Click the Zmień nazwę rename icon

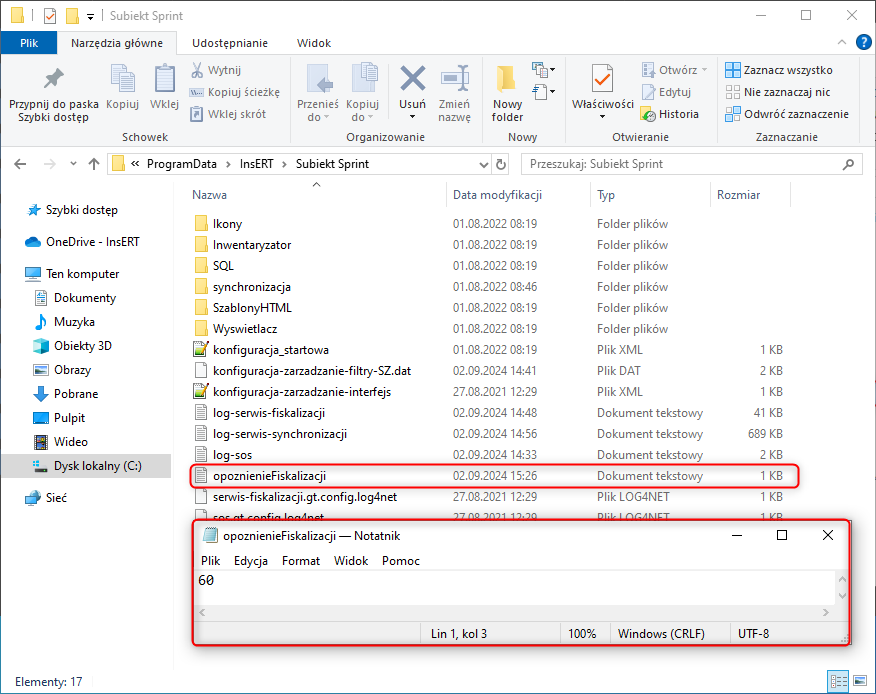[x=454, y=78]
